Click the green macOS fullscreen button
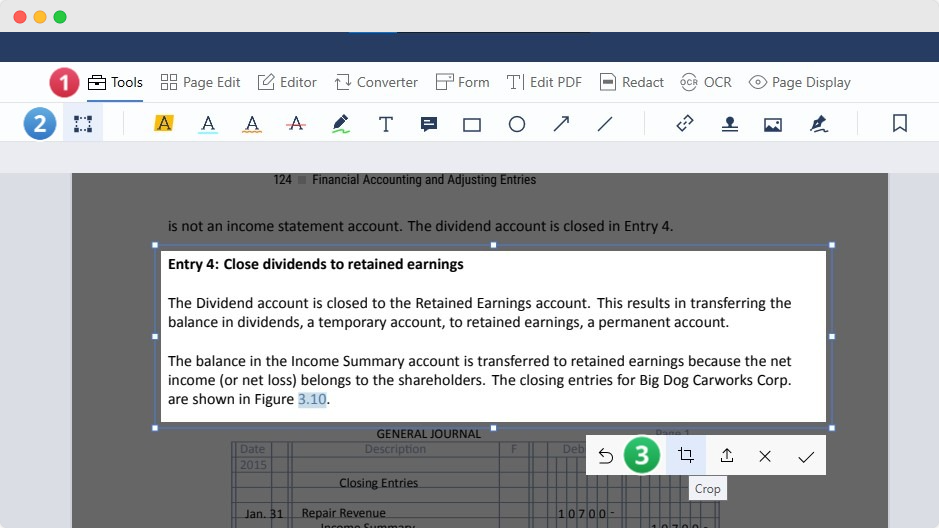 60,17
